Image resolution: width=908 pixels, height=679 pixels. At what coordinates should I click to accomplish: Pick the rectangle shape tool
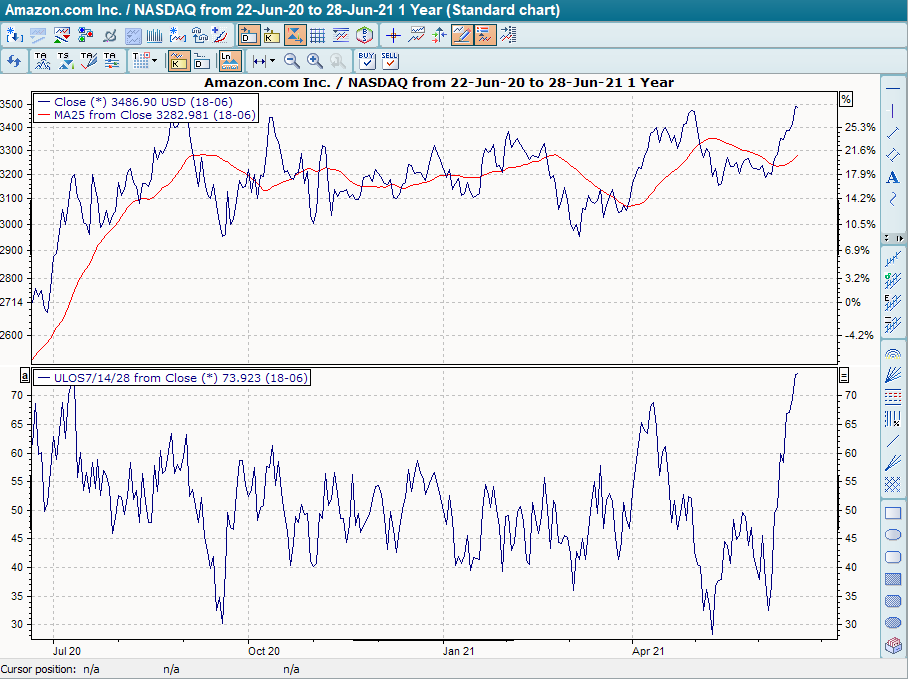pos(893,513)
